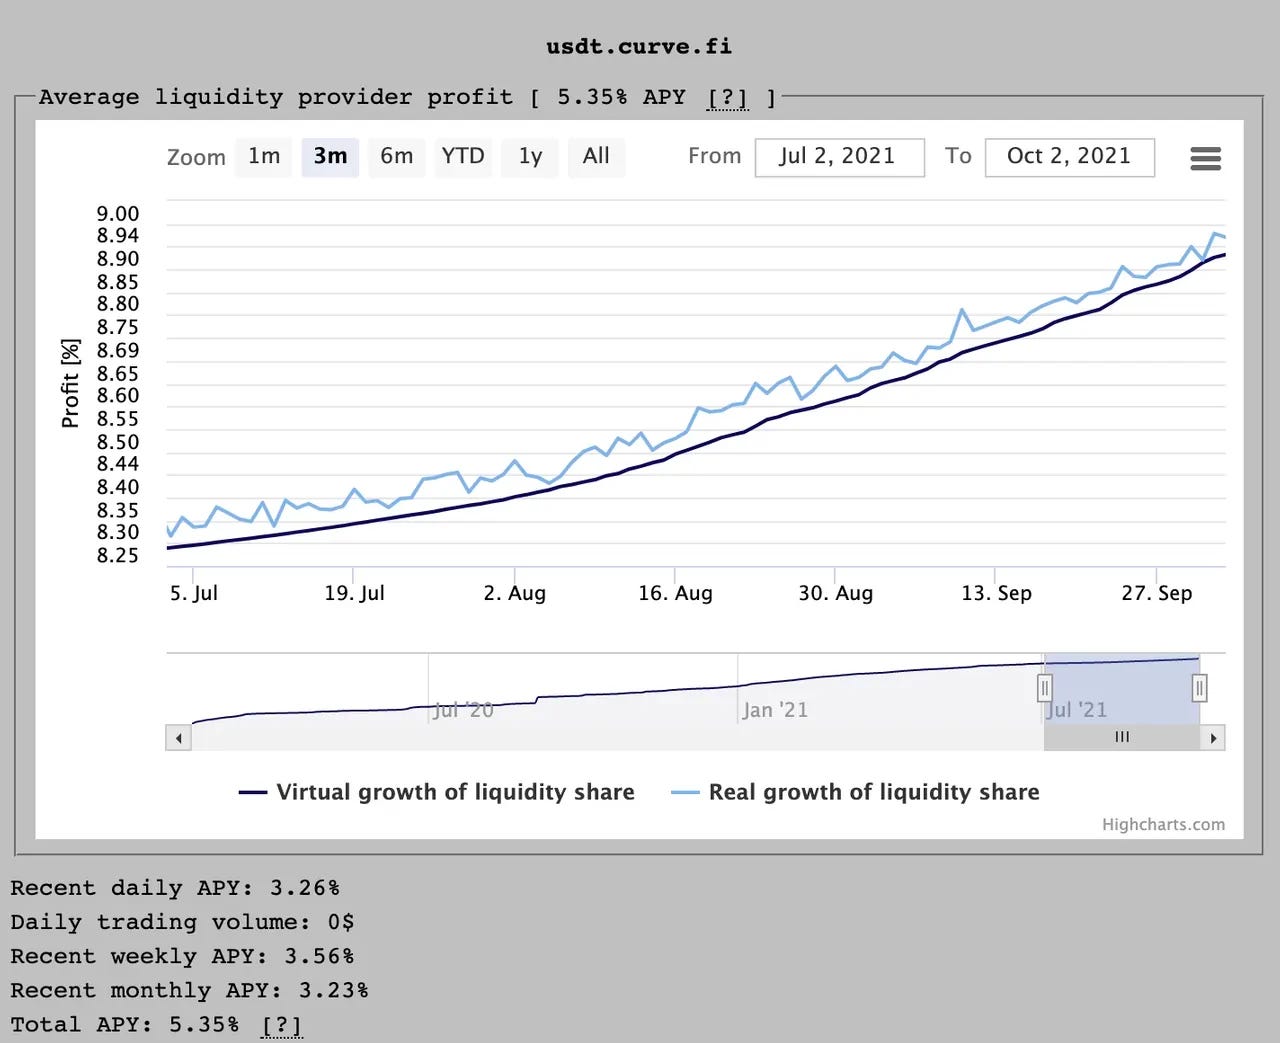Click the Recent weekly APY: 3.56% line

point(182,956)
